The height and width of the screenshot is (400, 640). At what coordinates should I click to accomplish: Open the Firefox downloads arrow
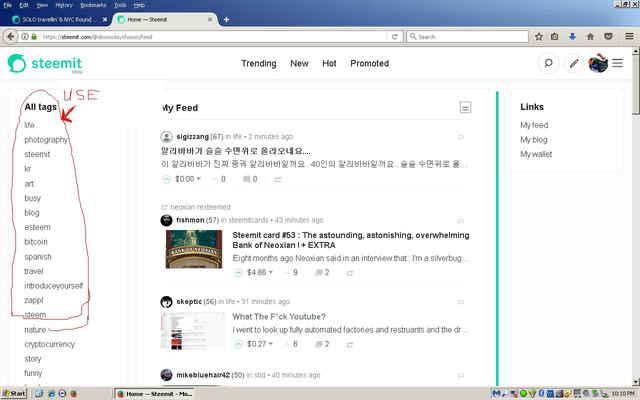(572, 37)
